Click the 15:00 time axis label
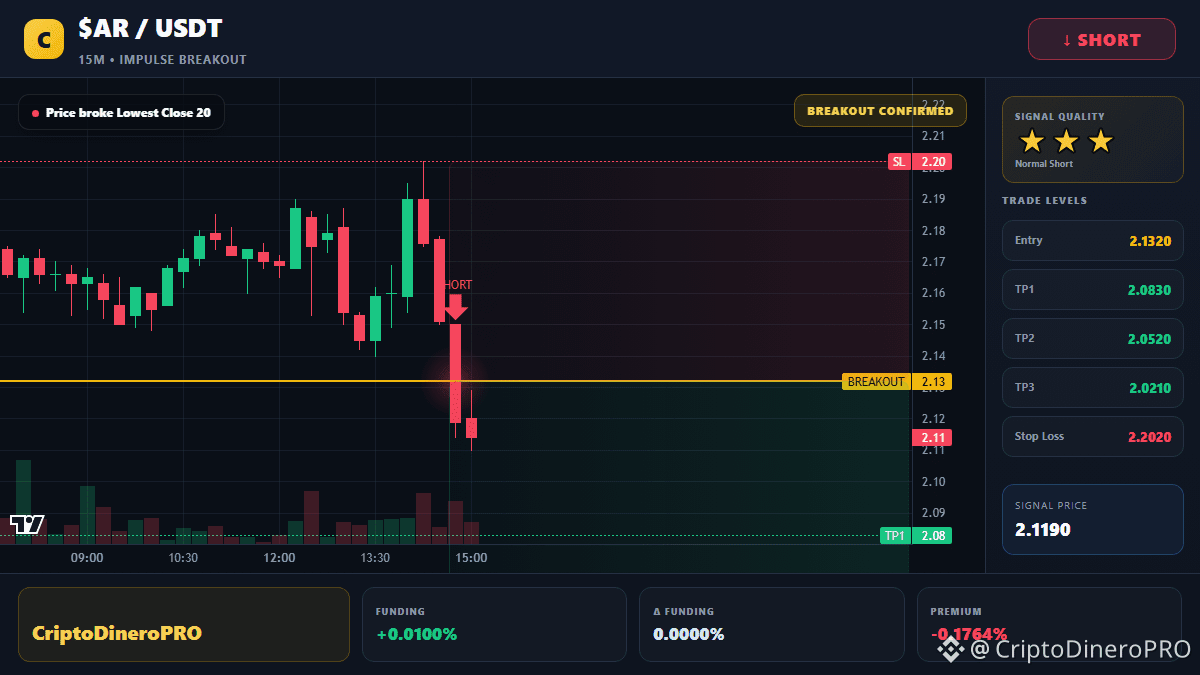 [x=471, y=557]
